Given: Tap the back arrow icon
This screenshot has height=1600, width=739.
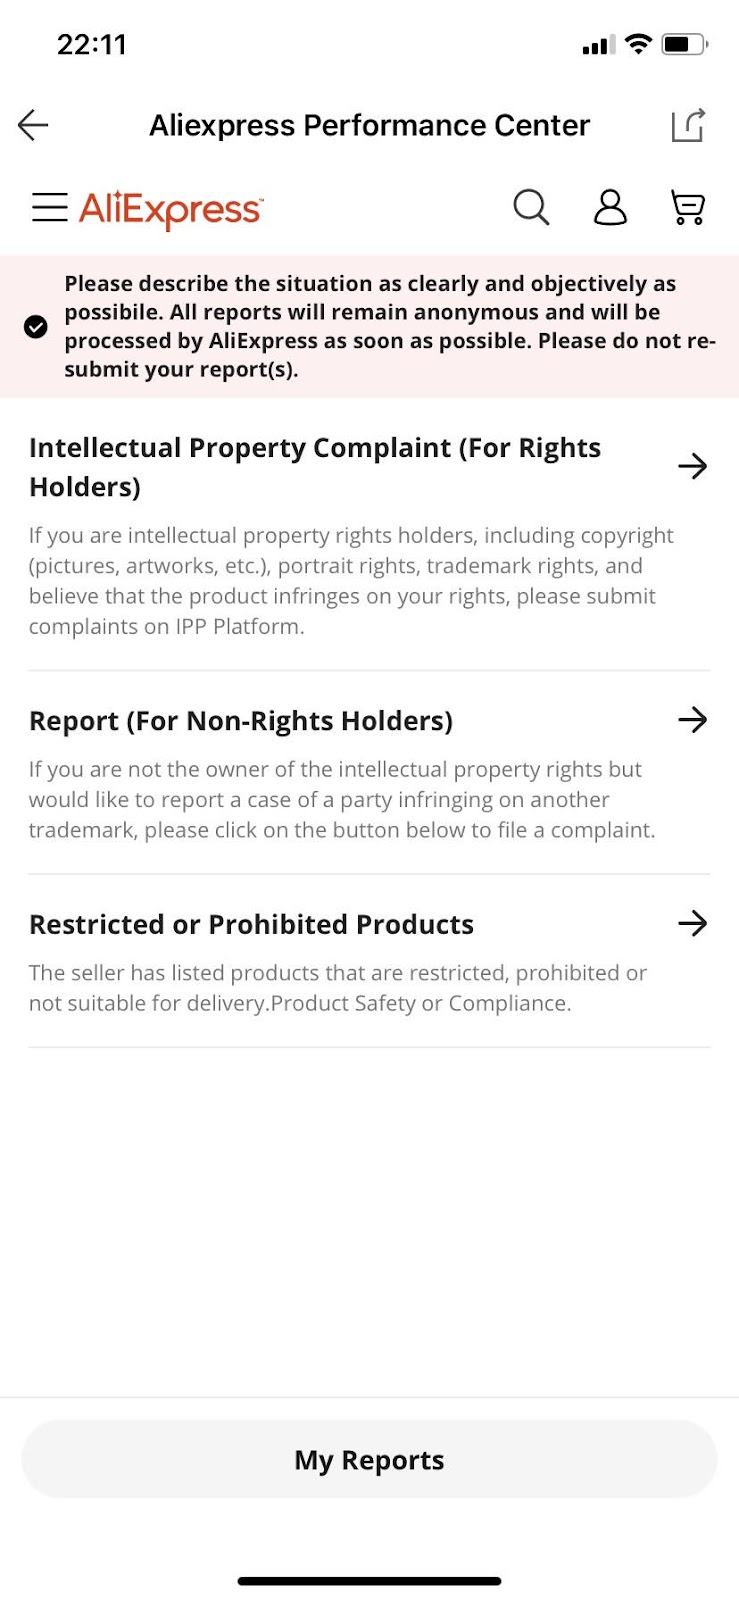Looking at the screenshot, I should pos(33,125).
